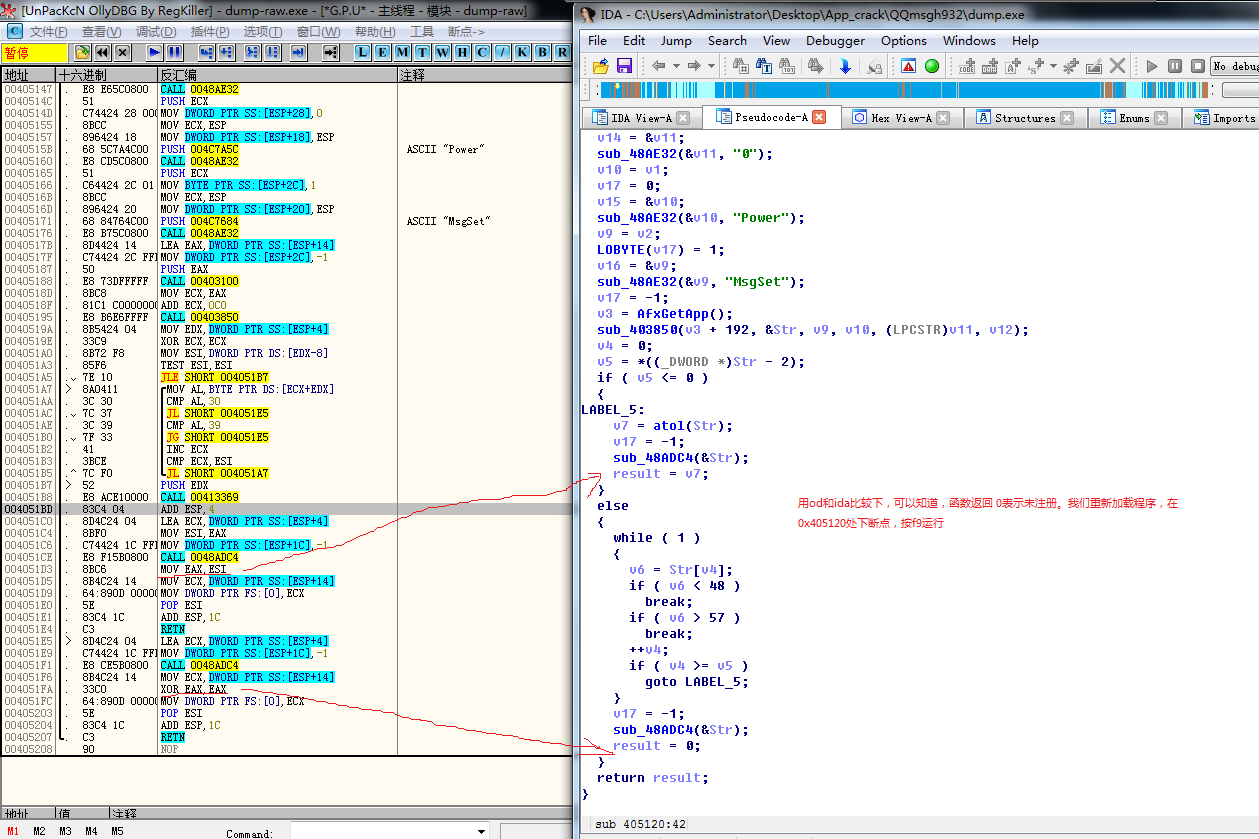Viewport: 1259px width, 839px height.
Task: Close the Pseudocode-A tab
Action: [x=818, y=117]
